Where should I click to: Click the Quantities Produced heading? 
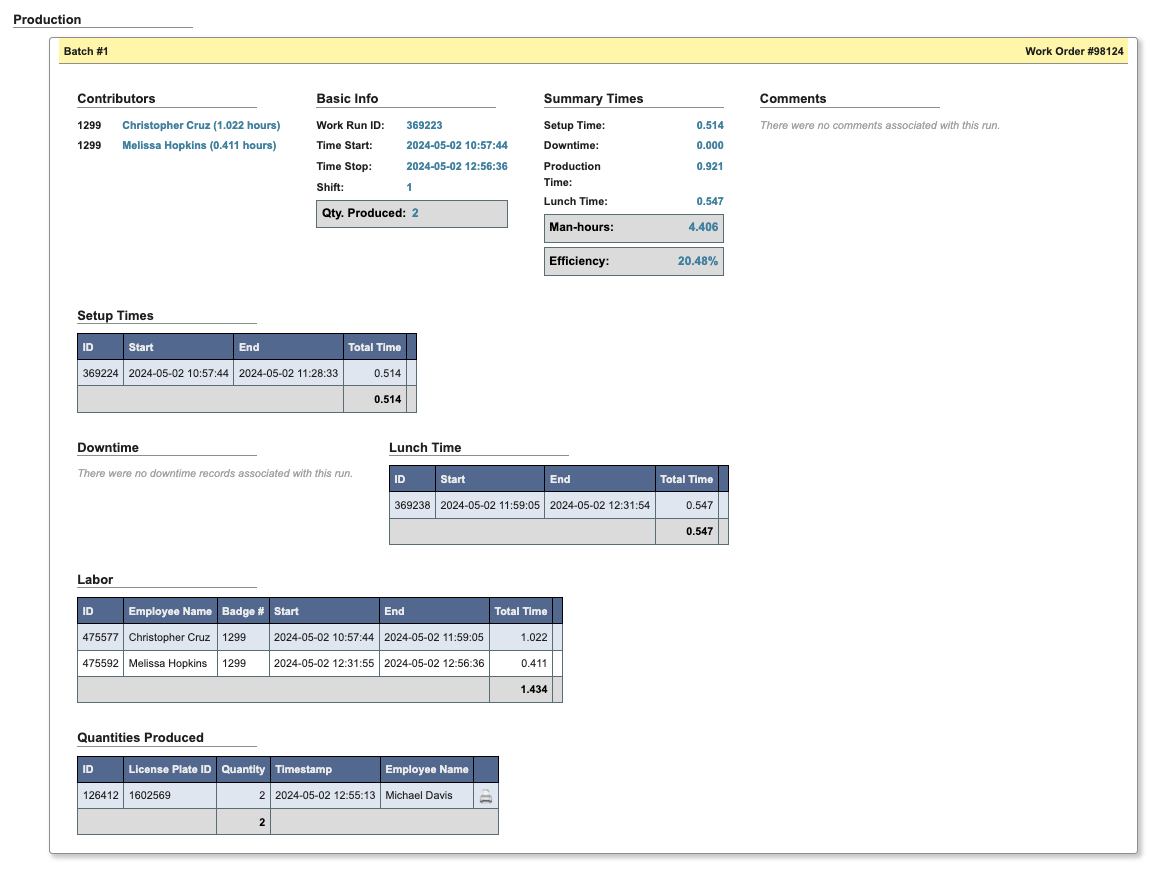tap(140, 738)
